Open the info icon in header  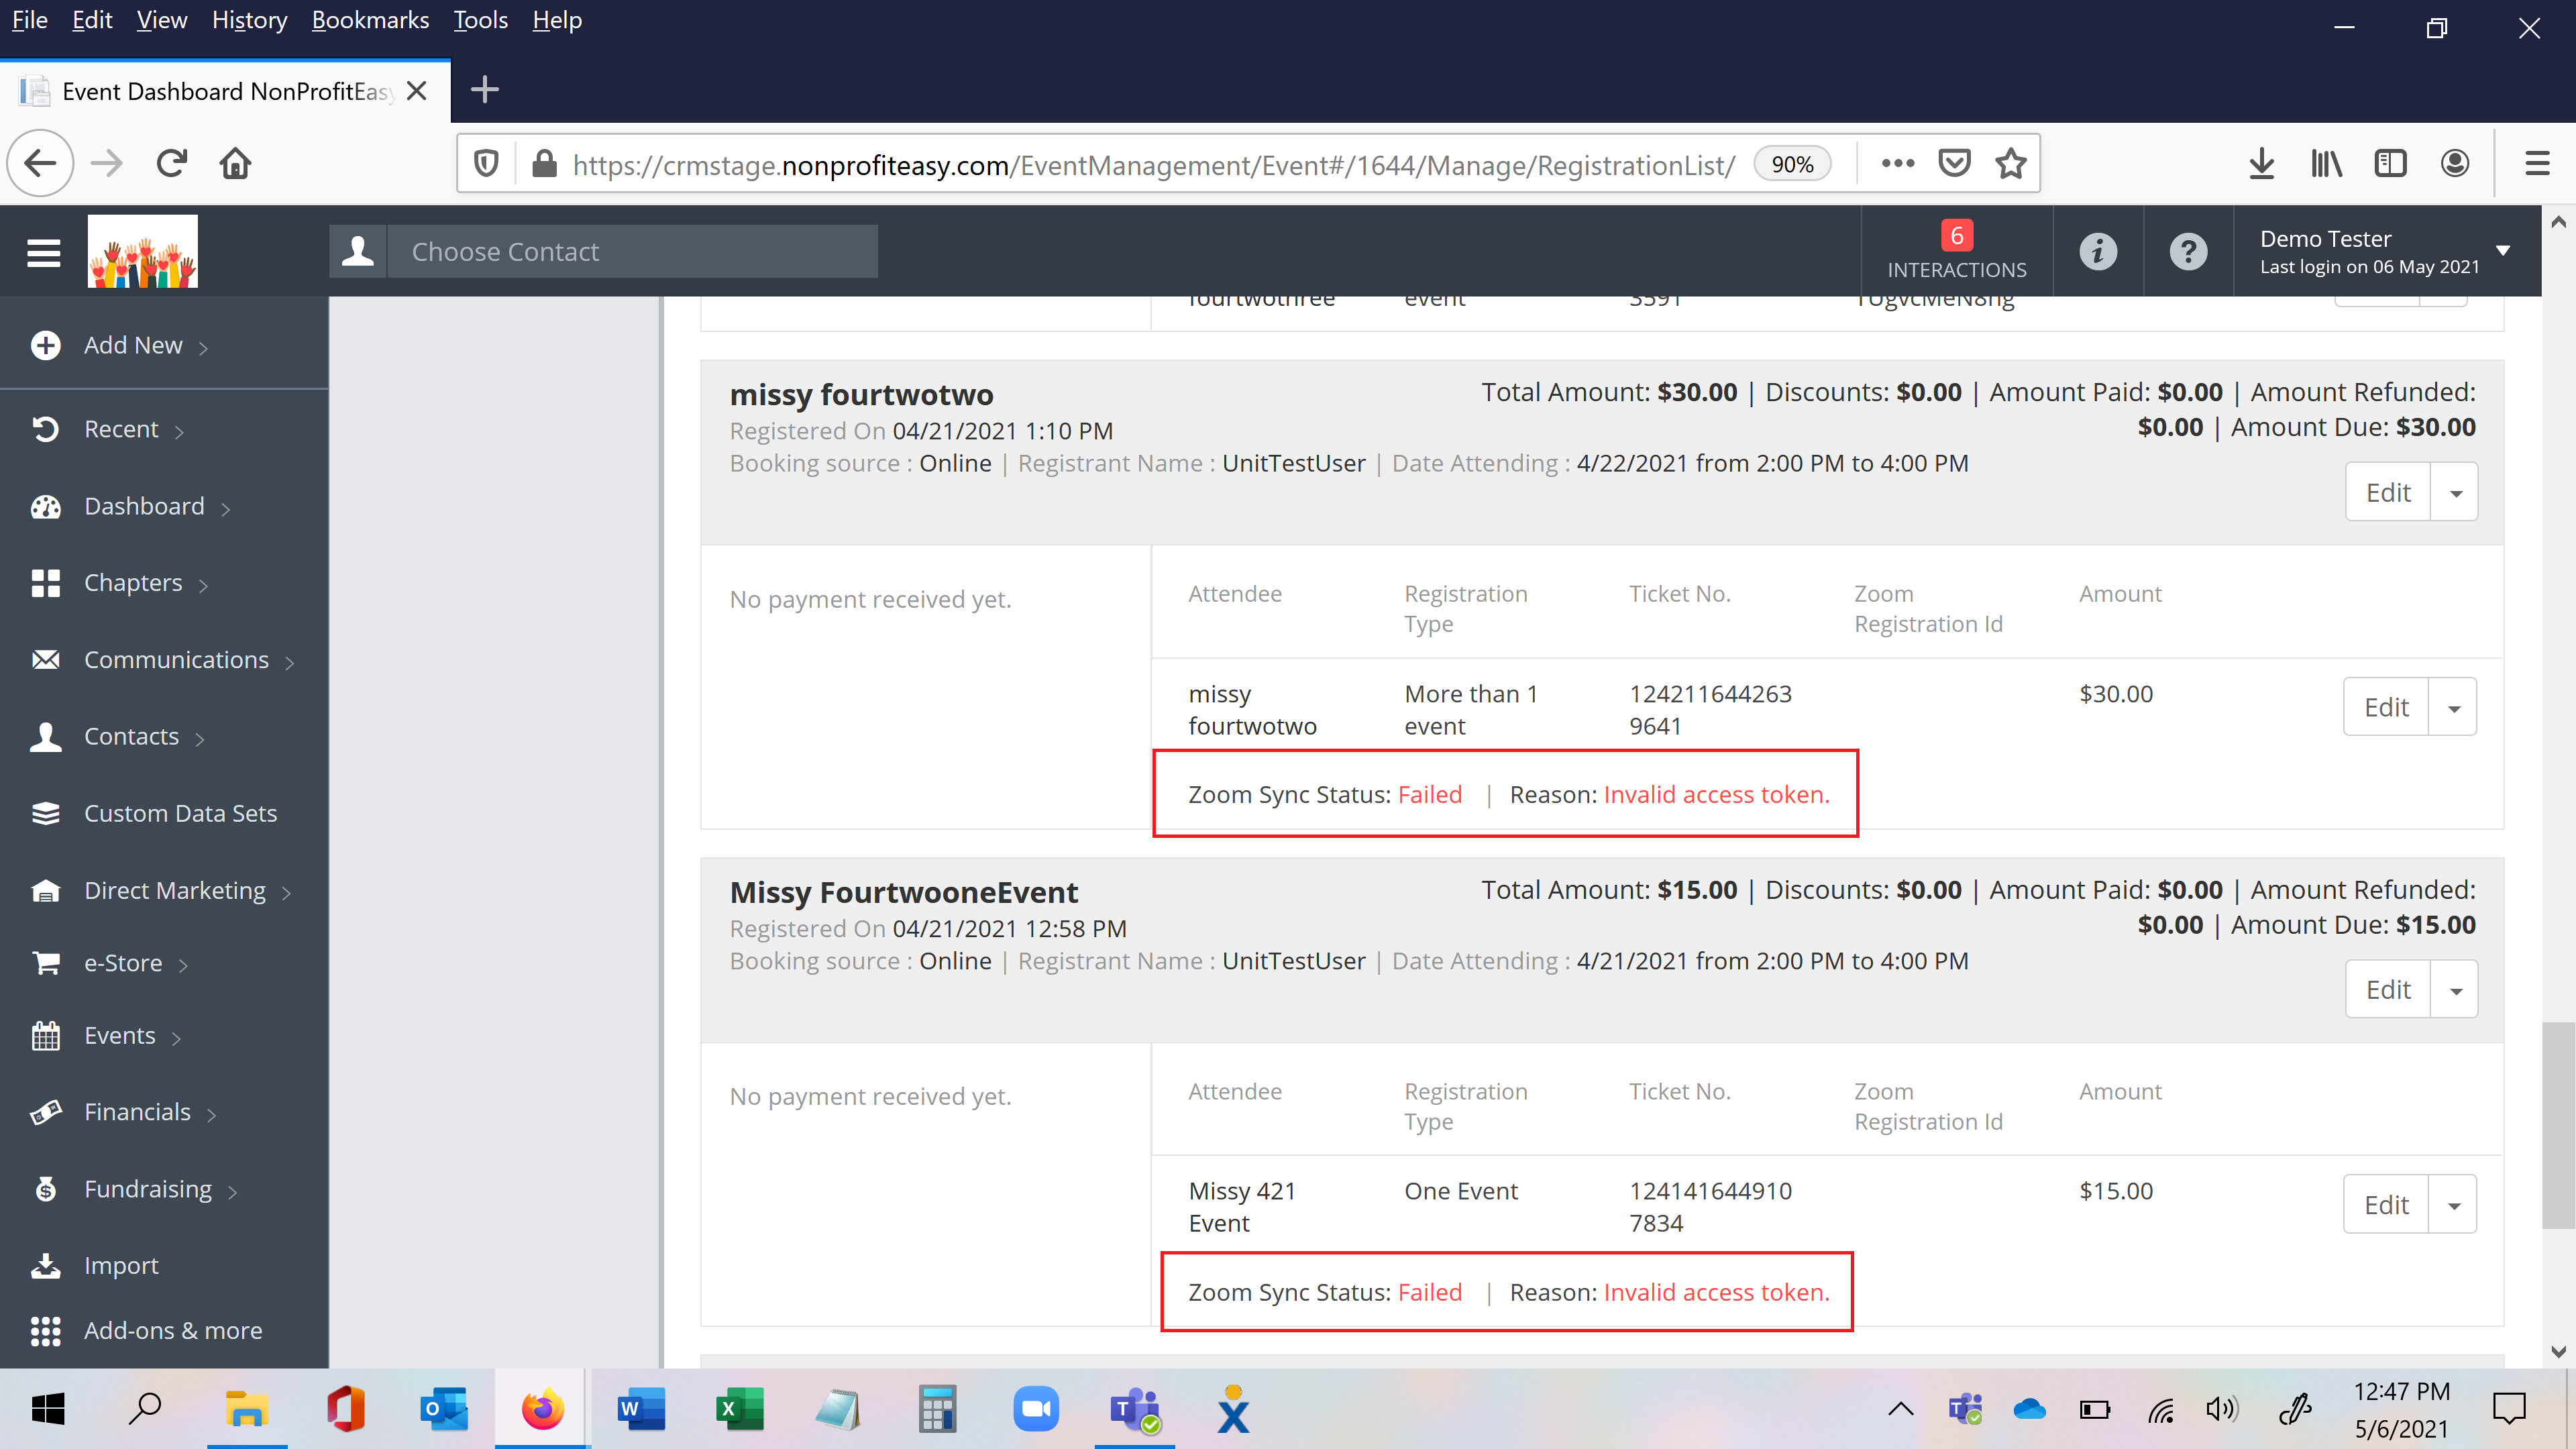[2098, 251]
